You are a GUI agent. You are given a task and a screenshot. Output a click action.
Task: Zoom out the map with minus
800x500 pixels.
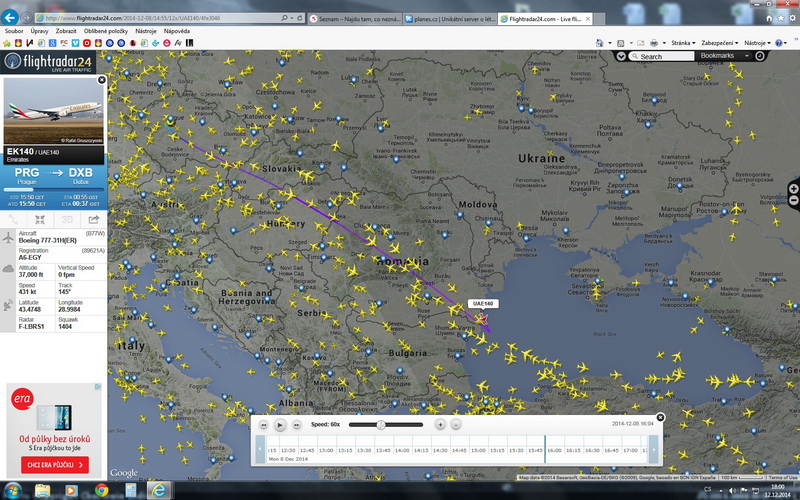click(794, 201)
